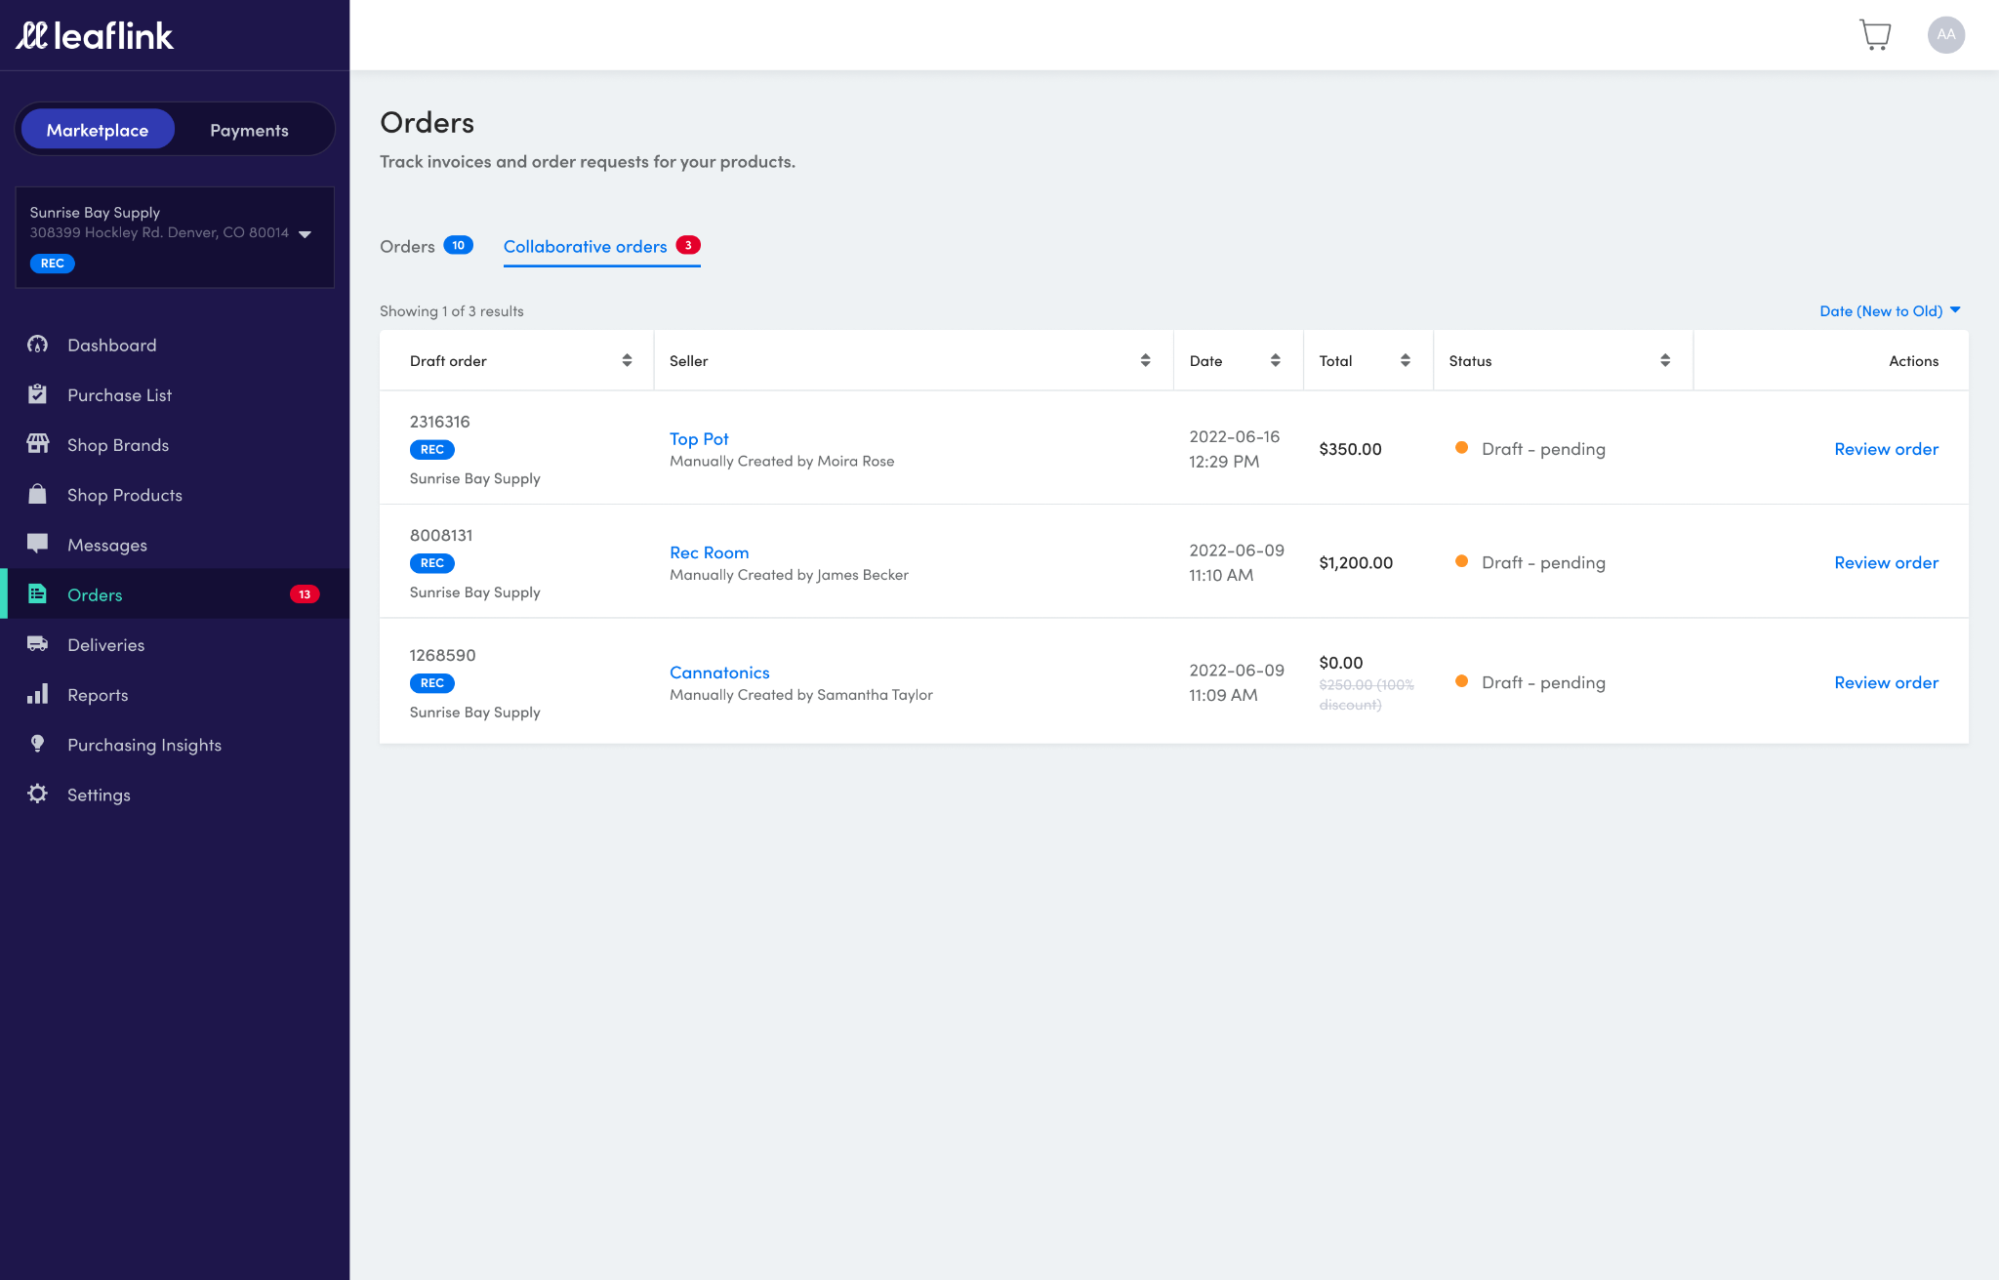Screen dimensions: 1999x1280
Task: Sort by Draft order column arrows
Action: (x=627, y=360)
